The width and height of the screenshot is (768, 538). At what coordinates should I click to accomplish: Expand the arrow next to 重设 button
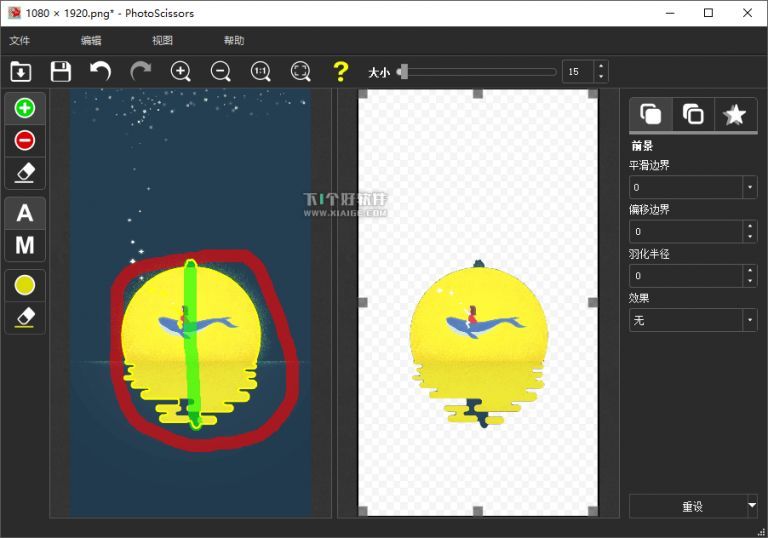click(x=752, y=506)
